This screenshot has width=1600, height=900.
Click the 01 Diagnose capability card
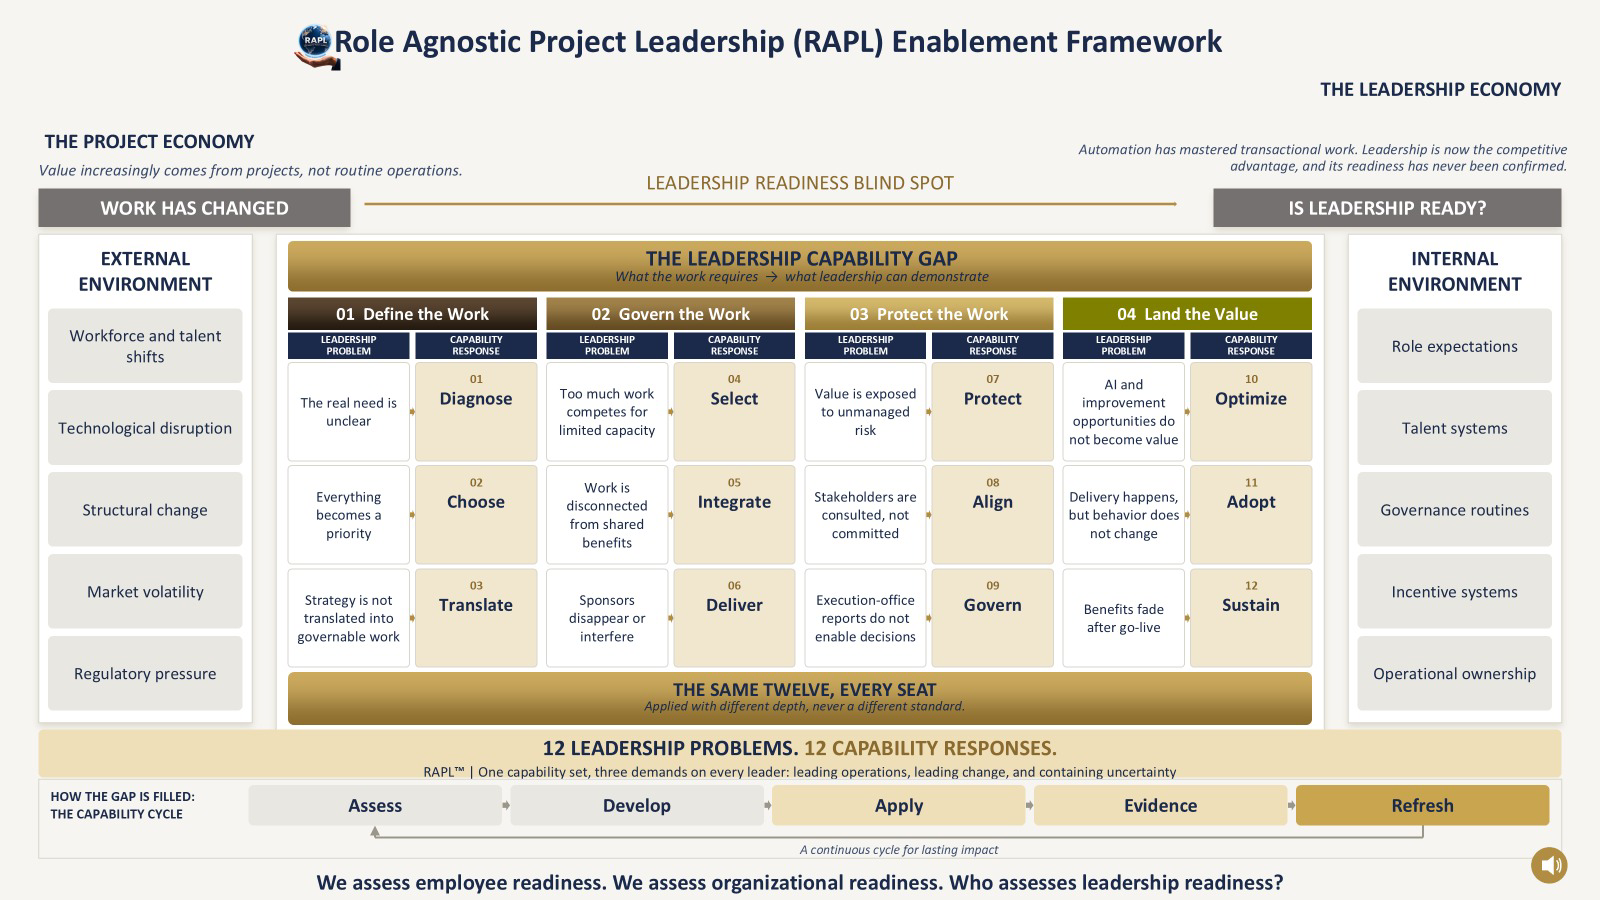tap(476, 412)
